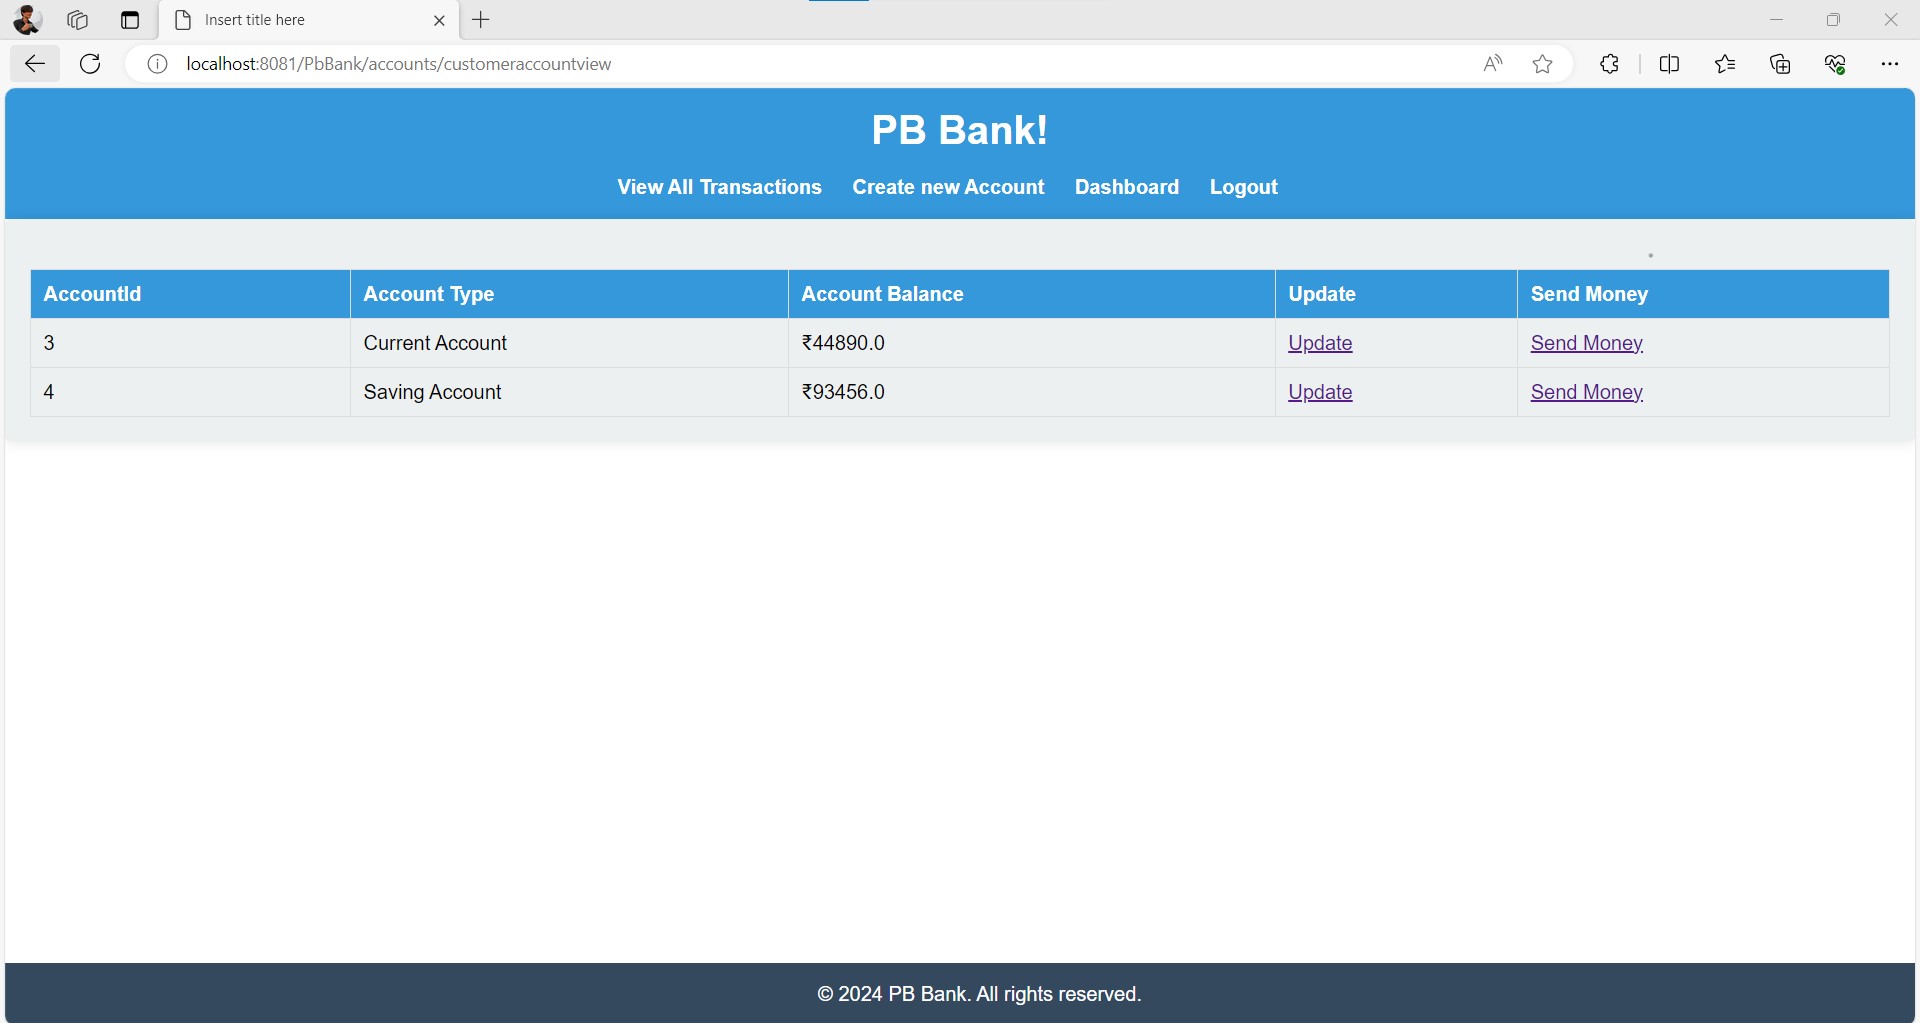Select the 'Insert title here' tab
Image resolution: width=1920 pixels, height=1023 pixels.
point(309,20)
